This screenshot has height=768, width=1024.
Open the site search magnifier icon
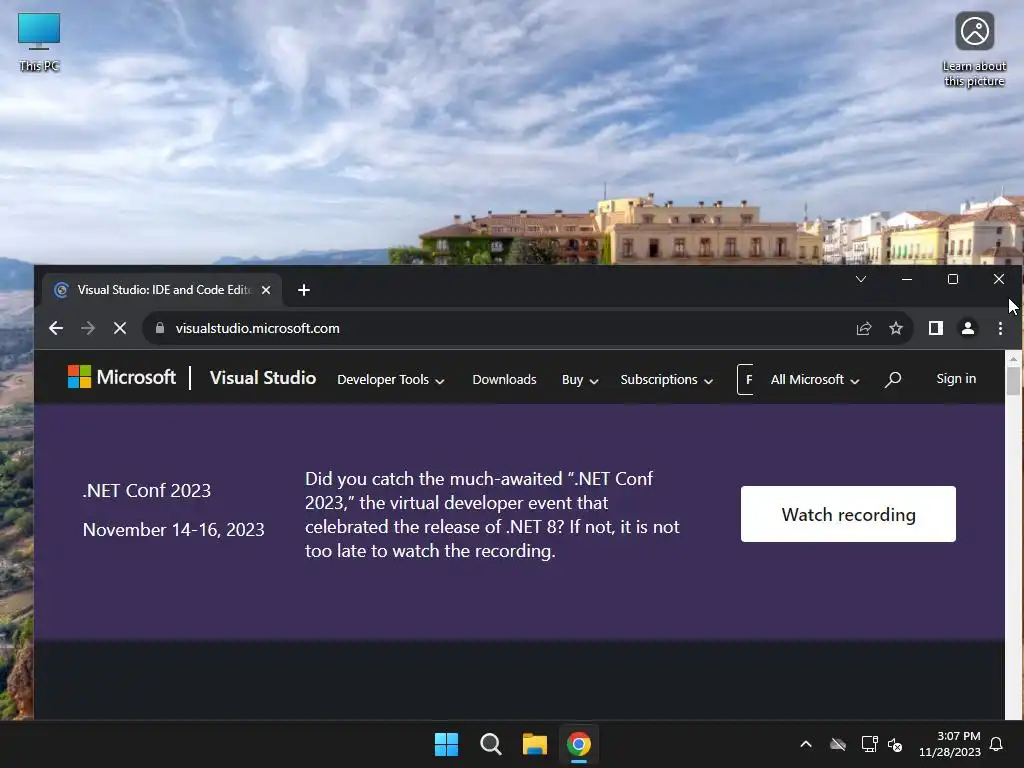click(x=893, y=379)
